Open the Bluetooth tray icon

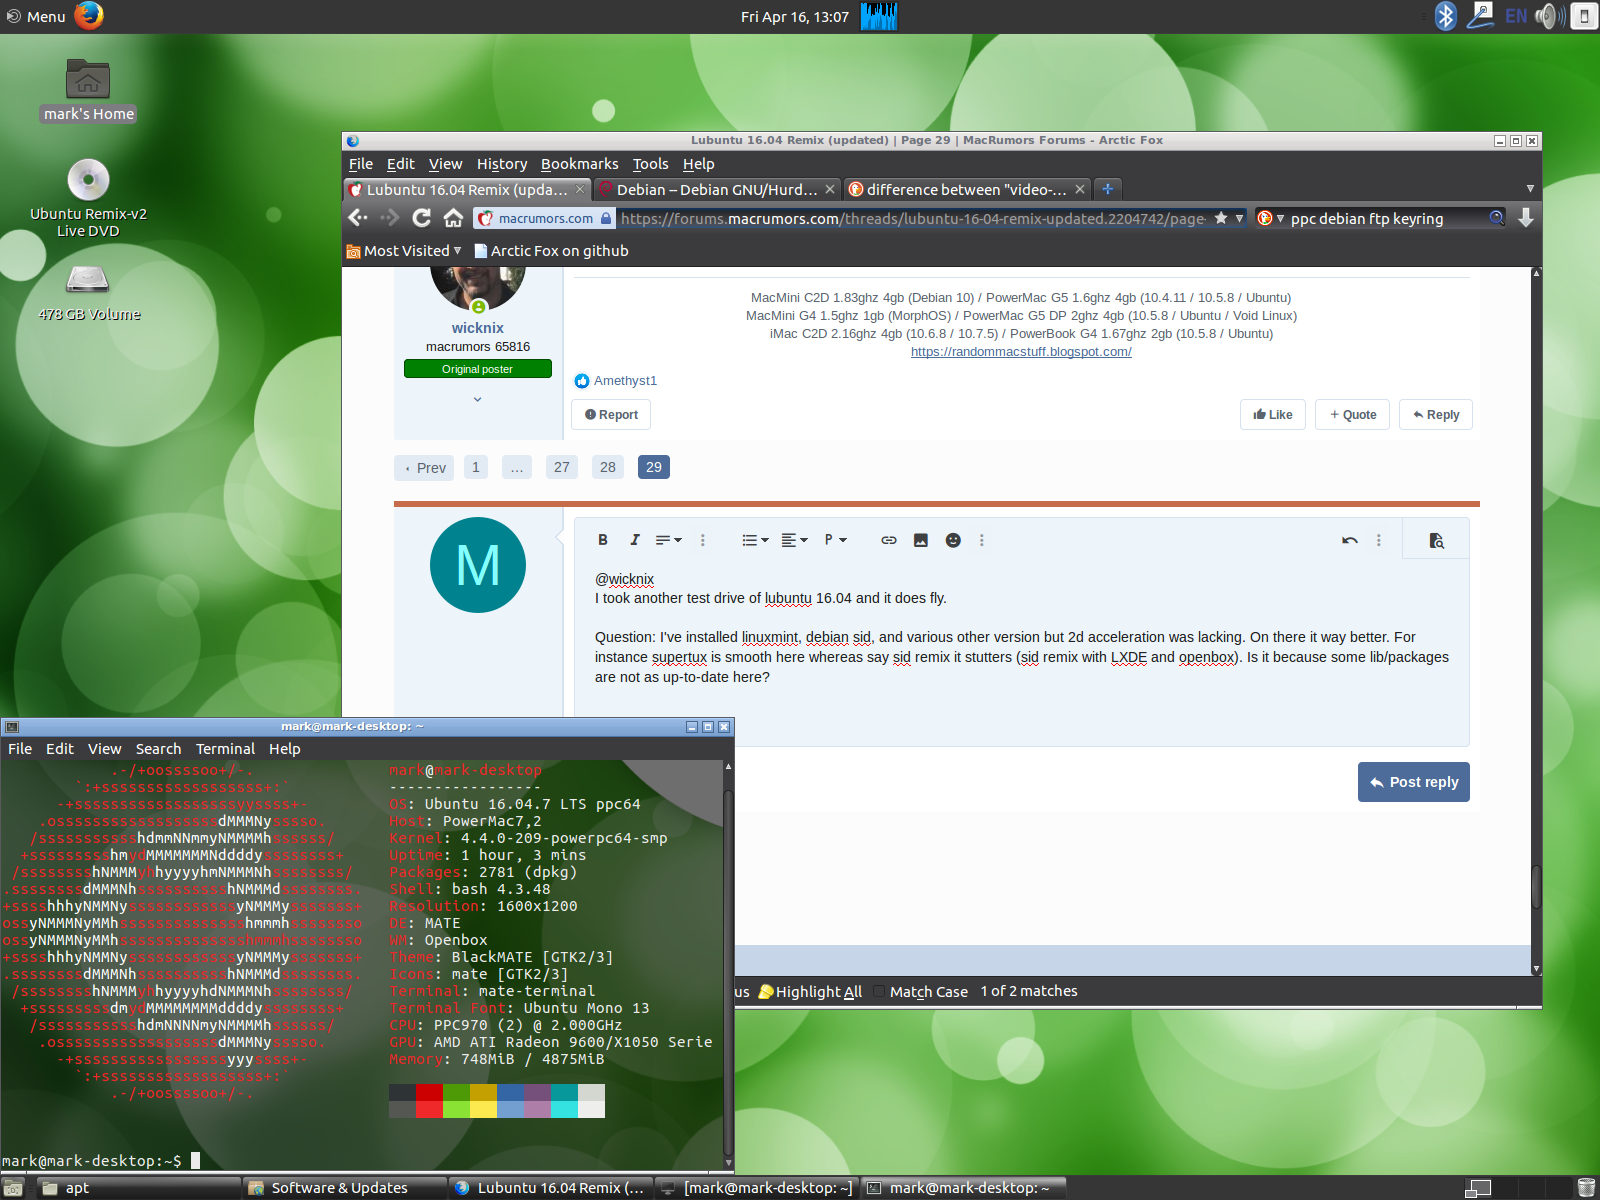tap(1445, 16)
